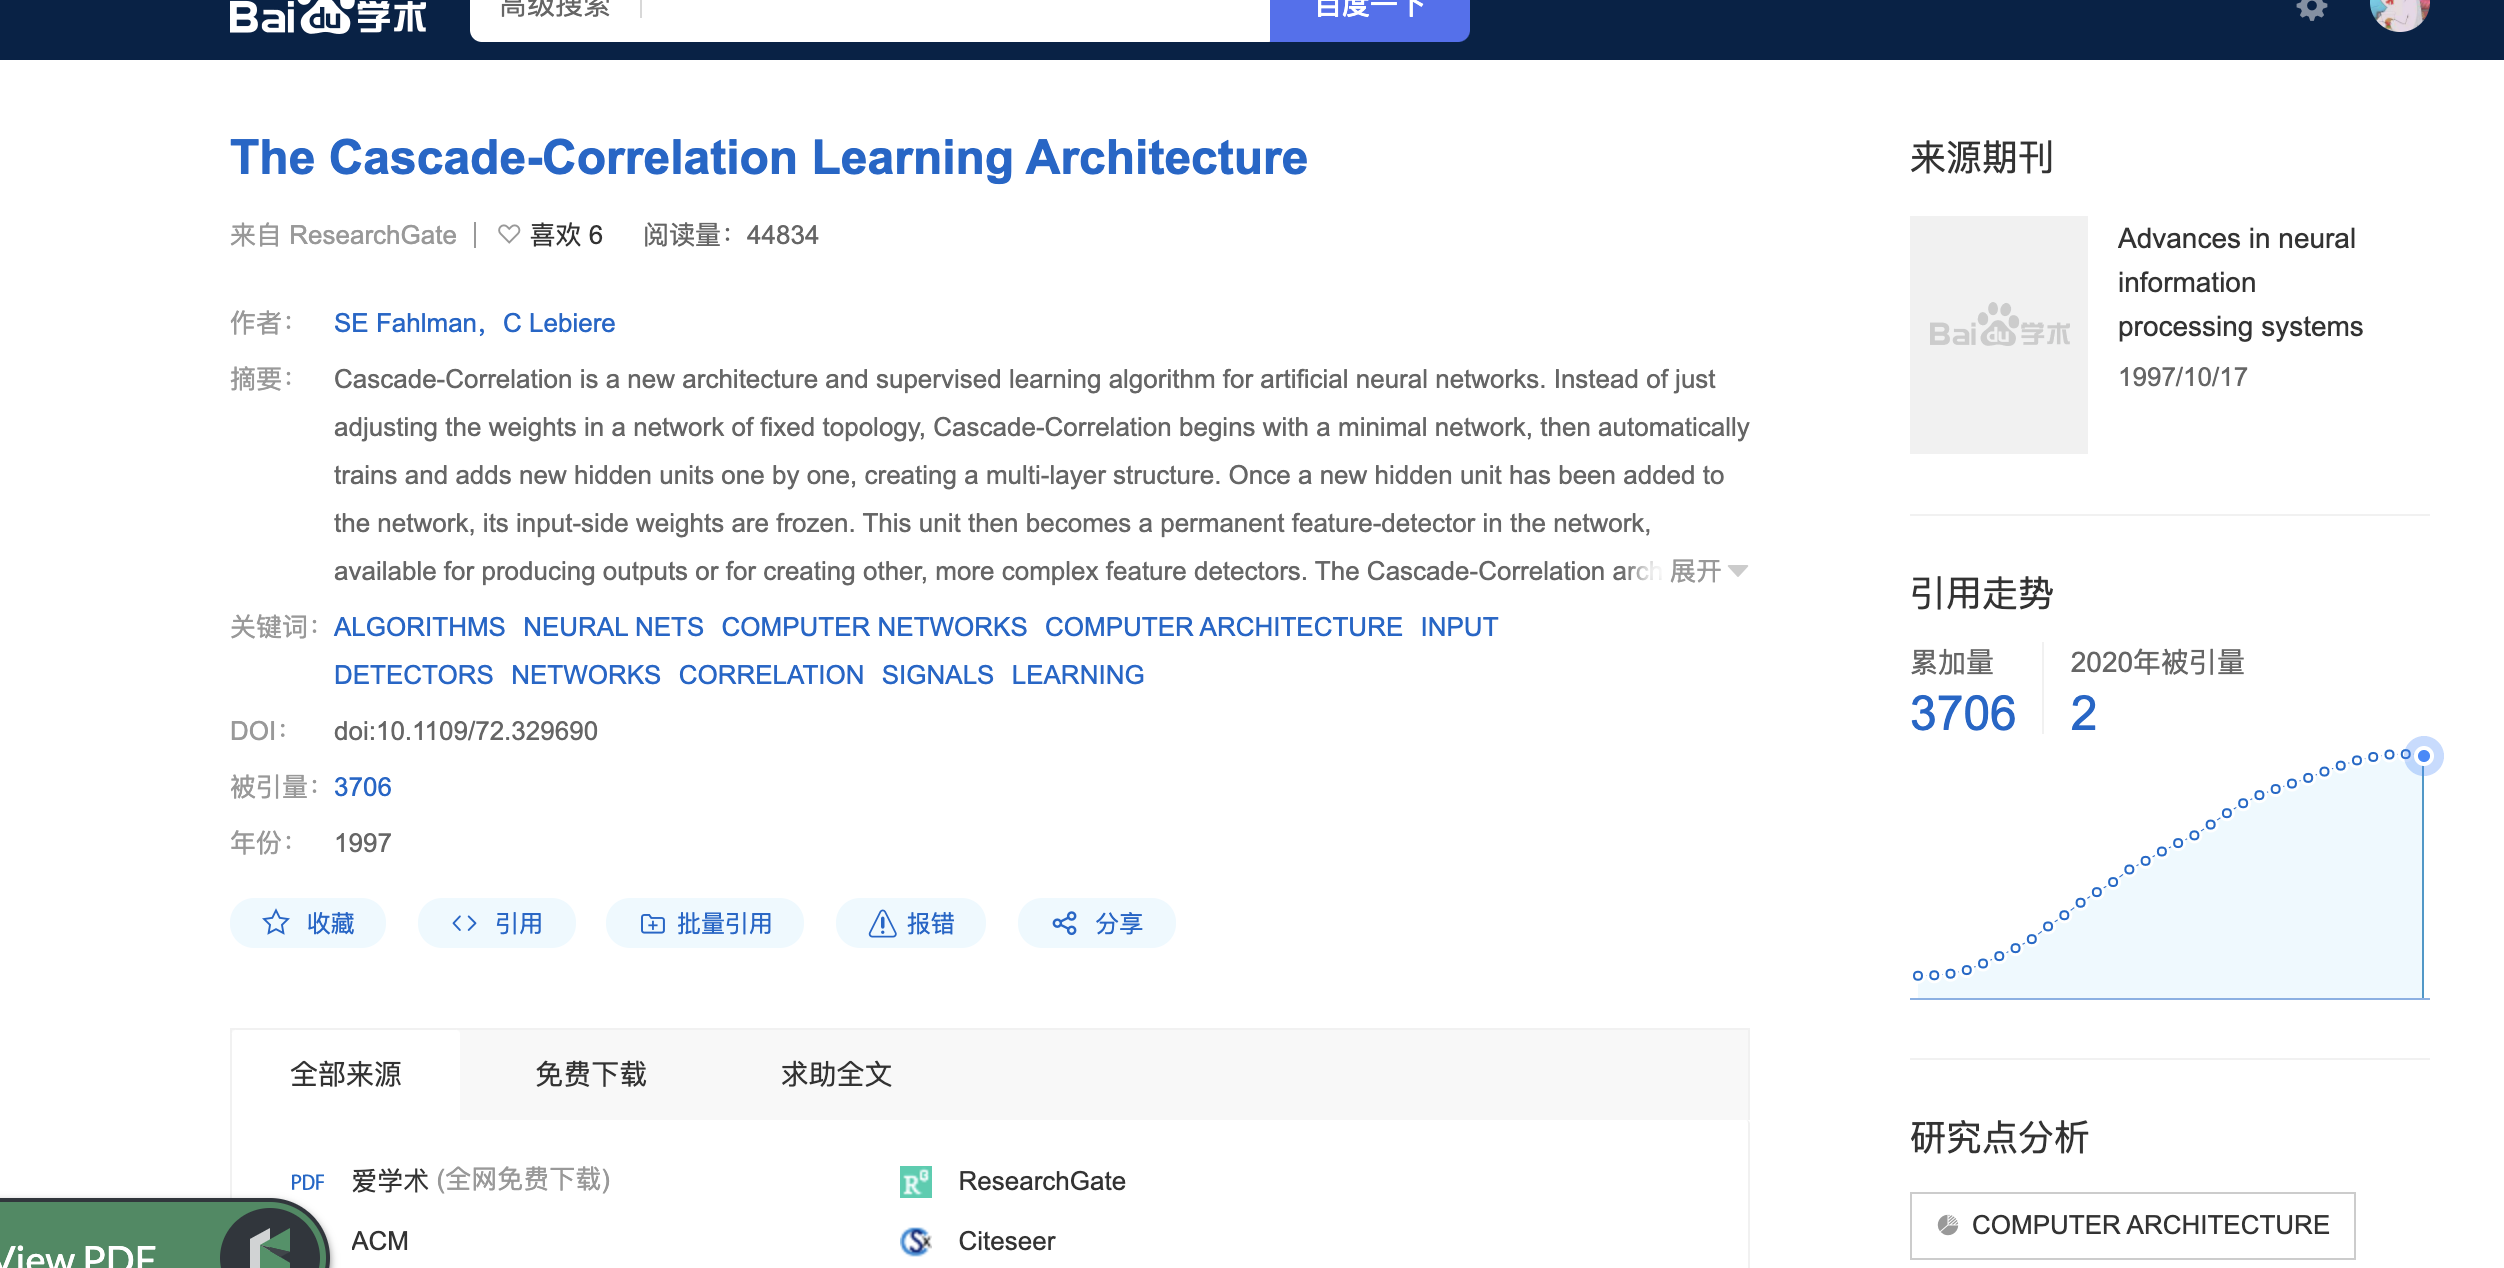
Task: Switch to 求助全文 tab
Action: coord(836,1075)
